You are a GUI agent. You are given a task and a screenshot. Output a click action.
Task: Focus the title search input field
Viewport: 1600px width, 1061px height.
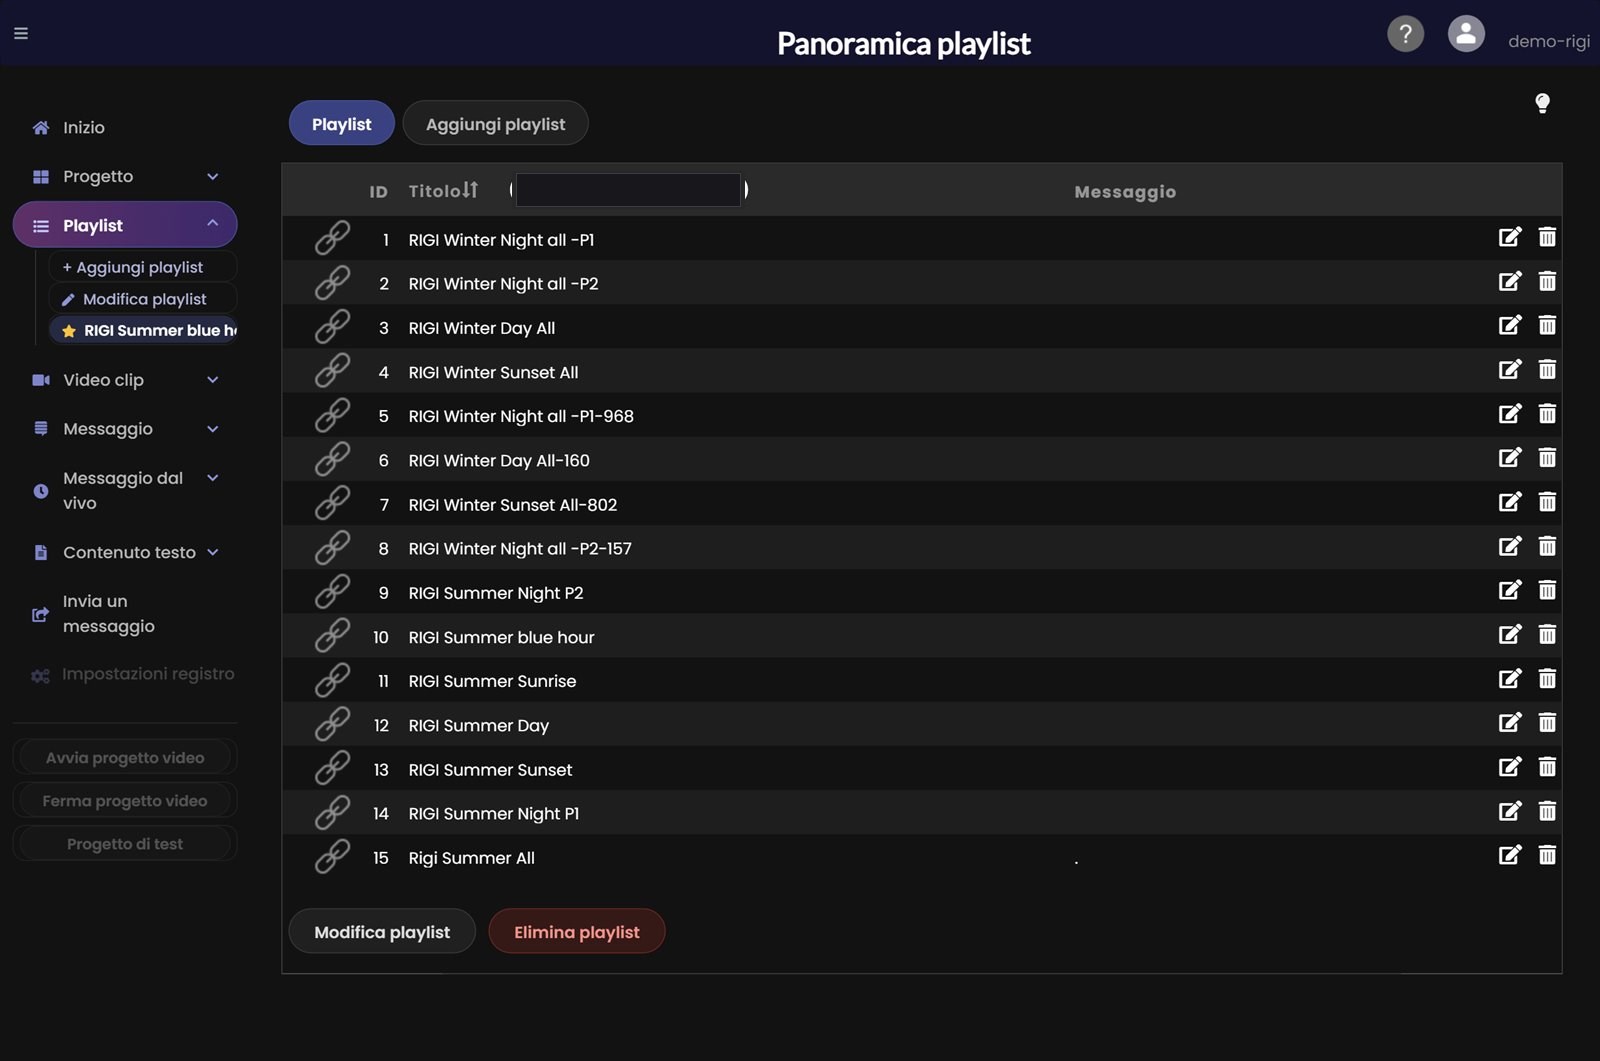(628, 190)
